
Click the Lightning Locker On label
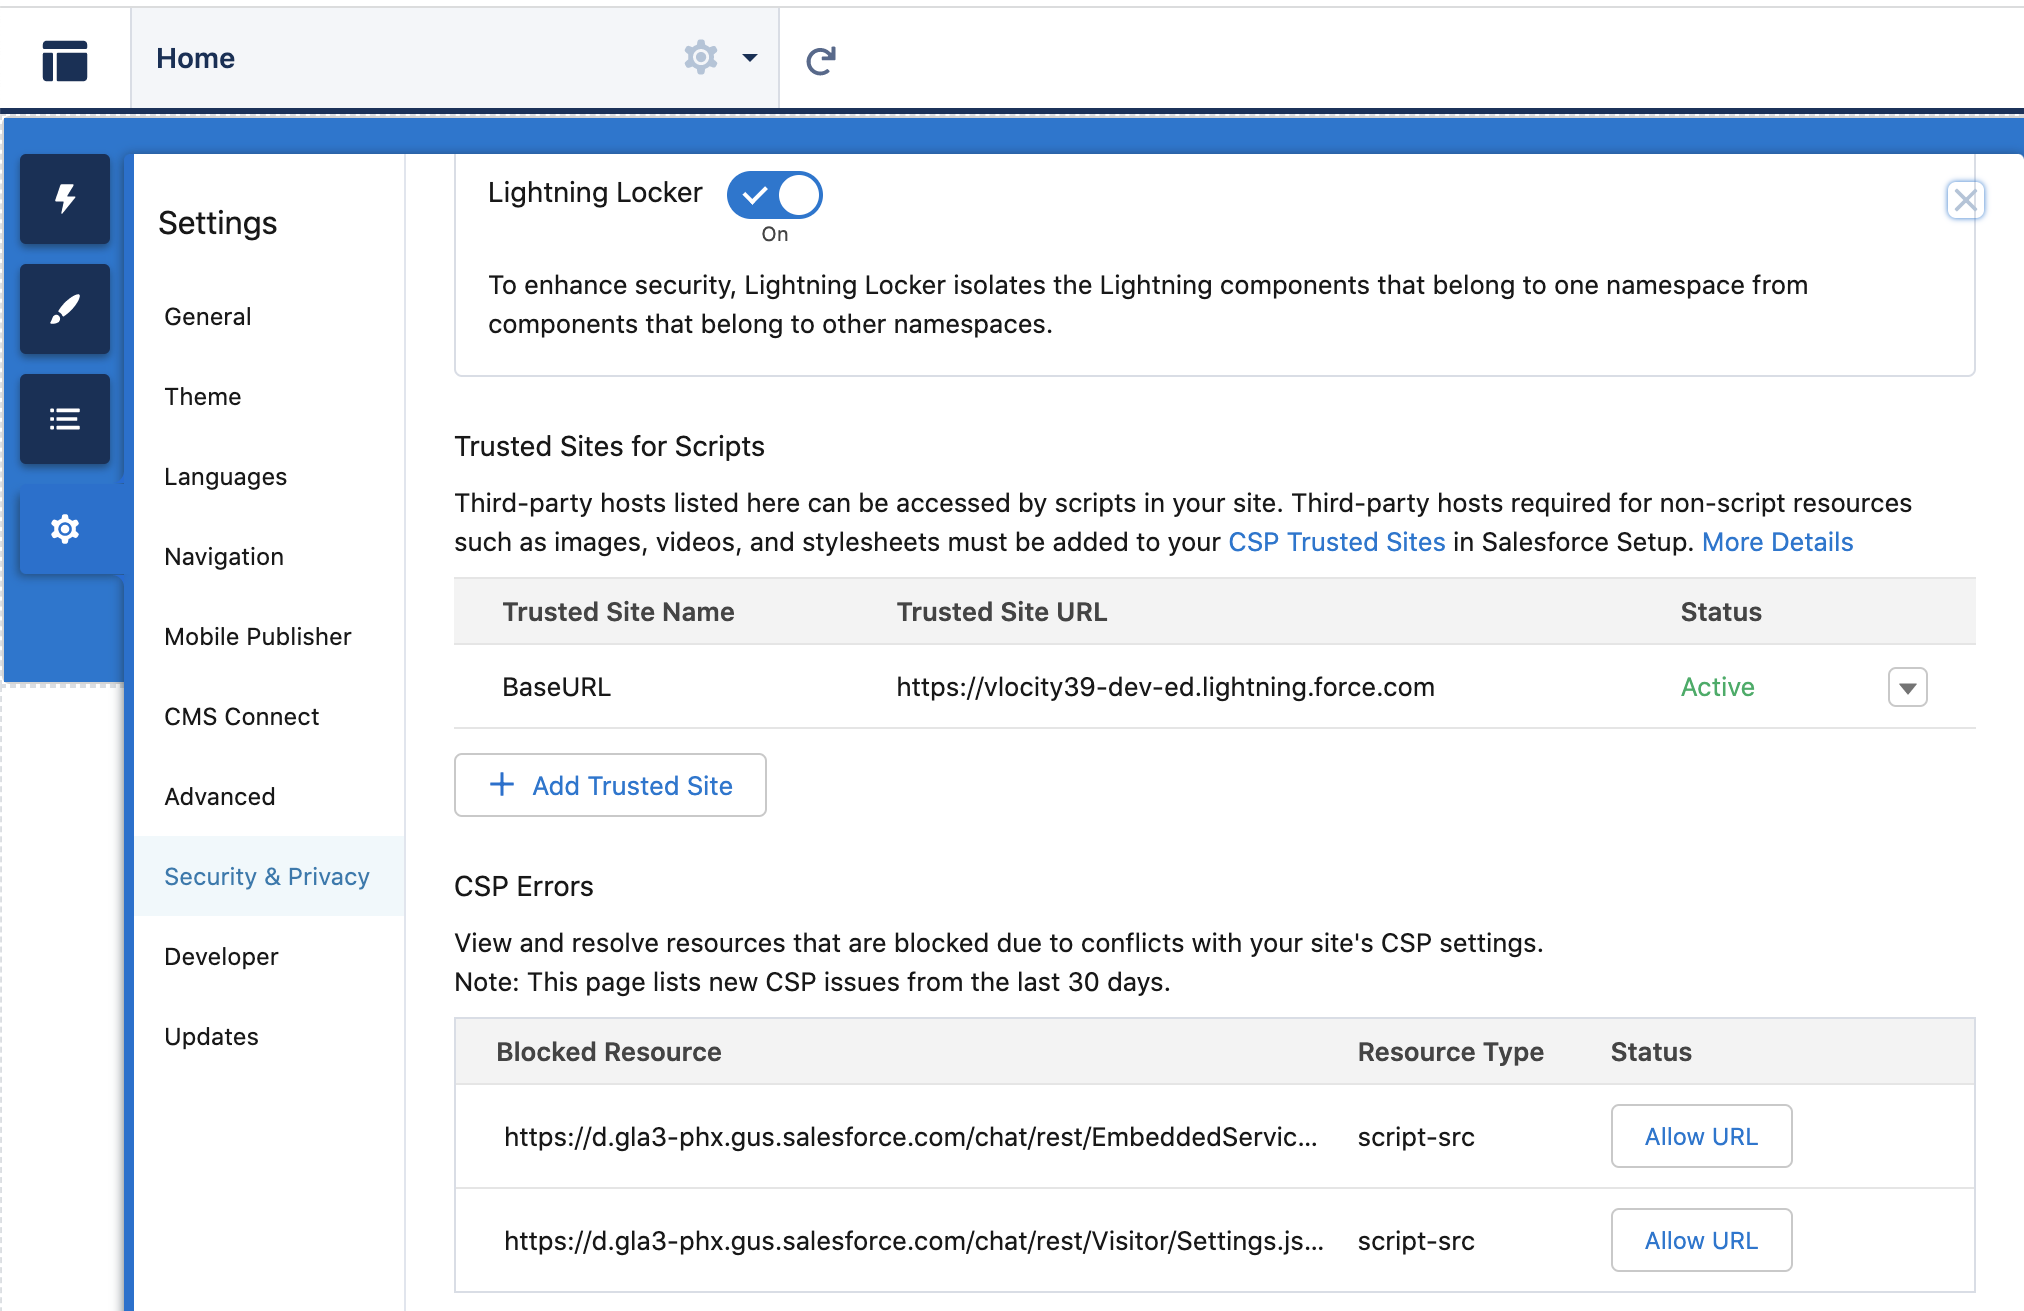pyautogui.click(x=774, y=234)
